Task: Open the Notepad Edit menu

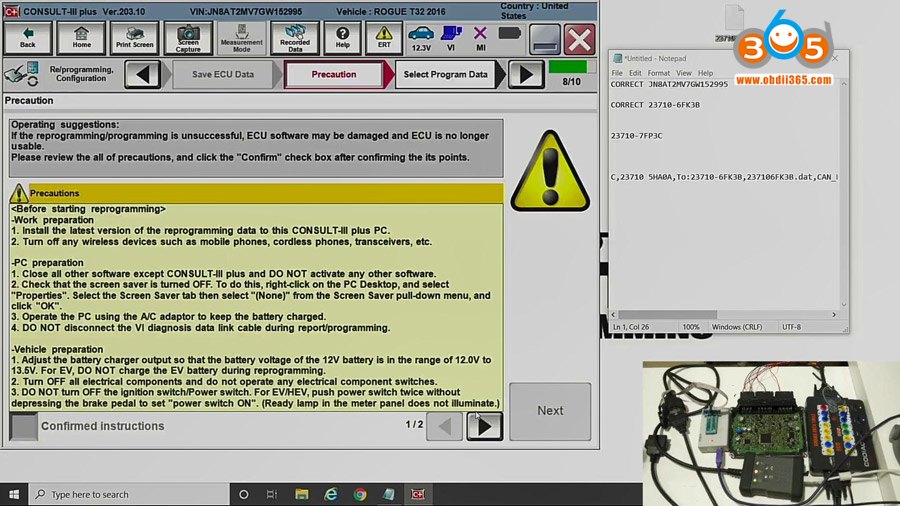Action: coord(635,73)
